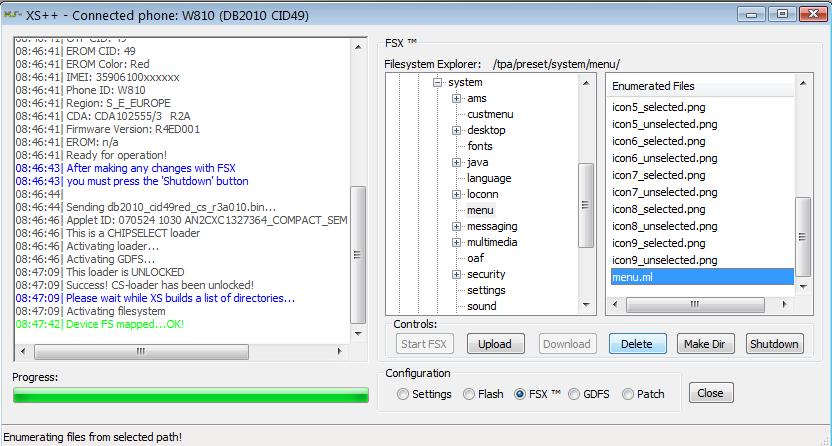Expand the security folder
This screenshot has width=832, height=446.
(456, 274)
